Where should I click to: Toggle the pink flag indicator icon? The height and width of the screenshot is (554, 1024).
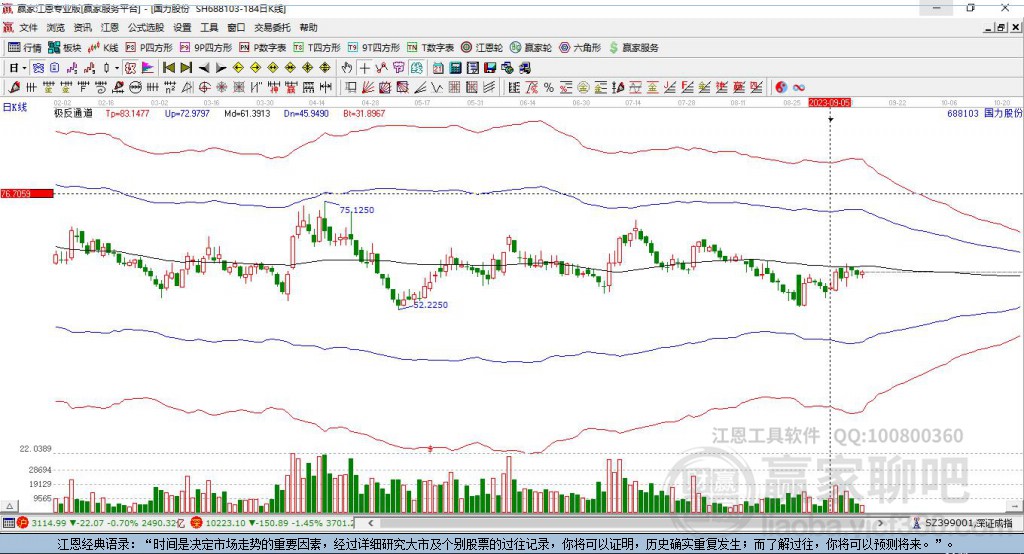148,68
